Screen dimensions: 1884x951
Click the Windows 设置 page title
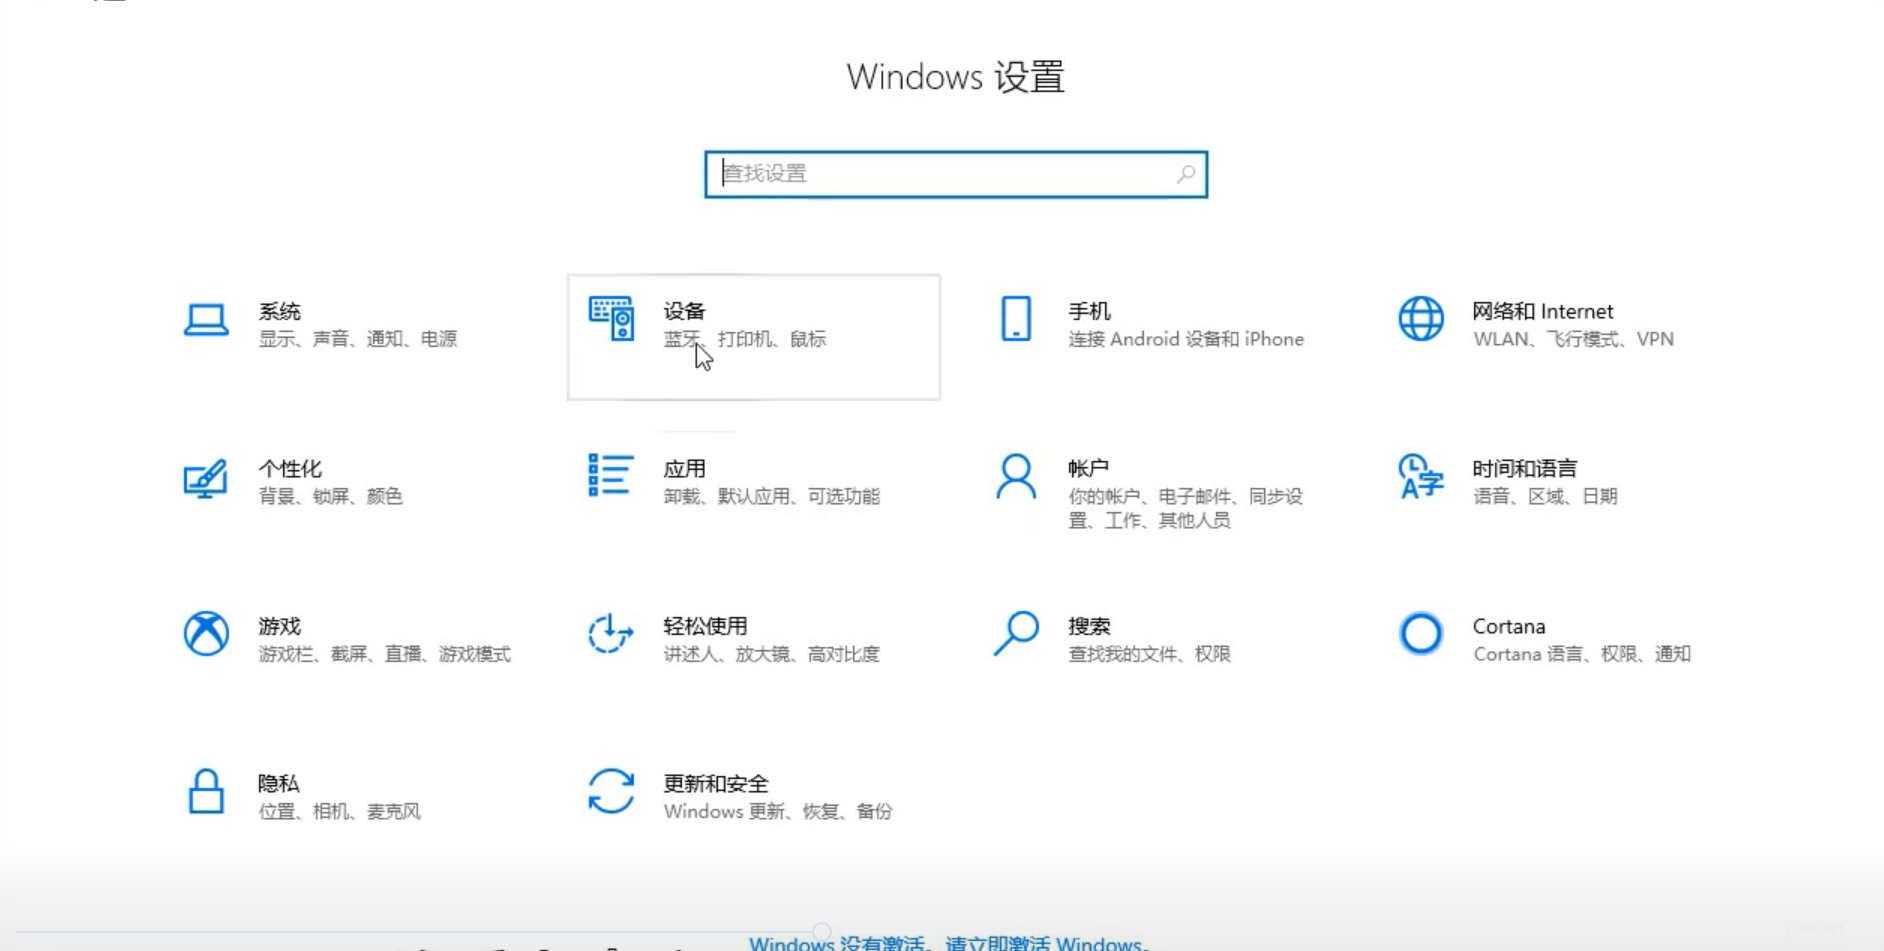[955, 77]
